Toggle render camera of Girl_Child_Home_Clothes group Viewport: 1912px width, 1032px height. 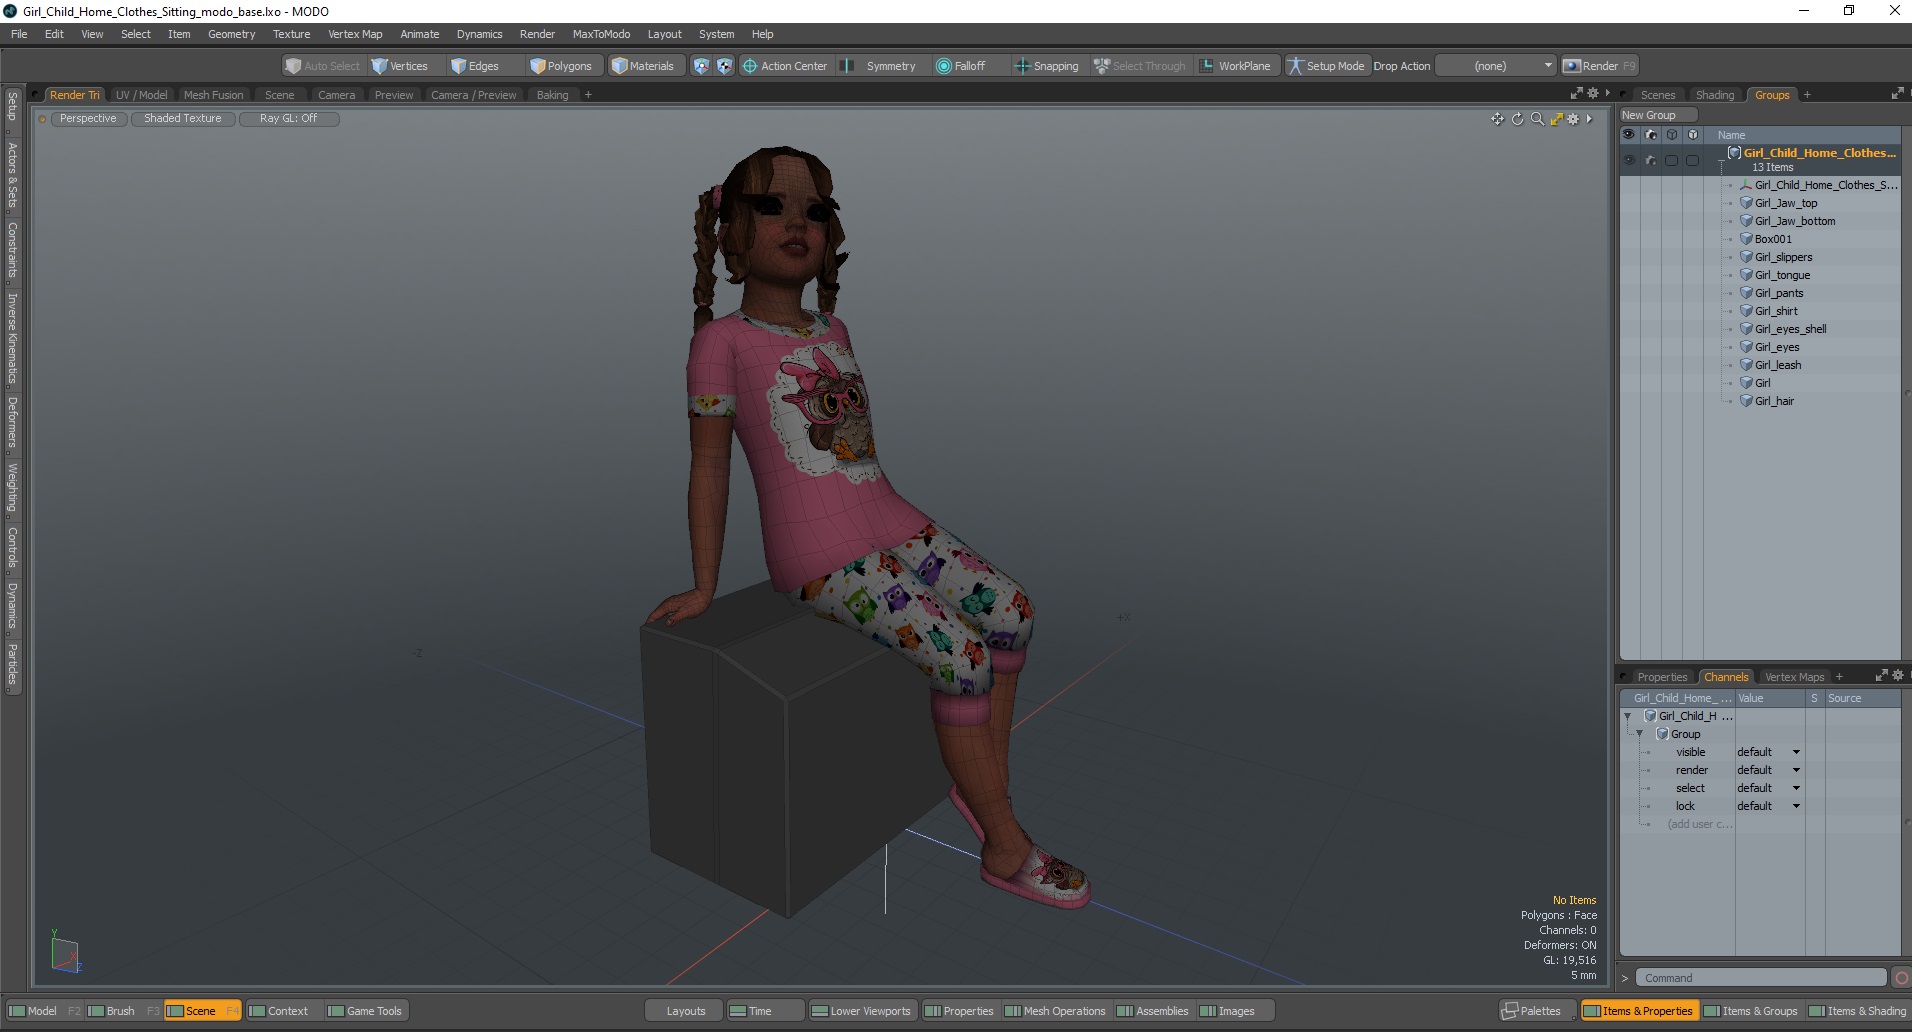(x=1651, y=160)
